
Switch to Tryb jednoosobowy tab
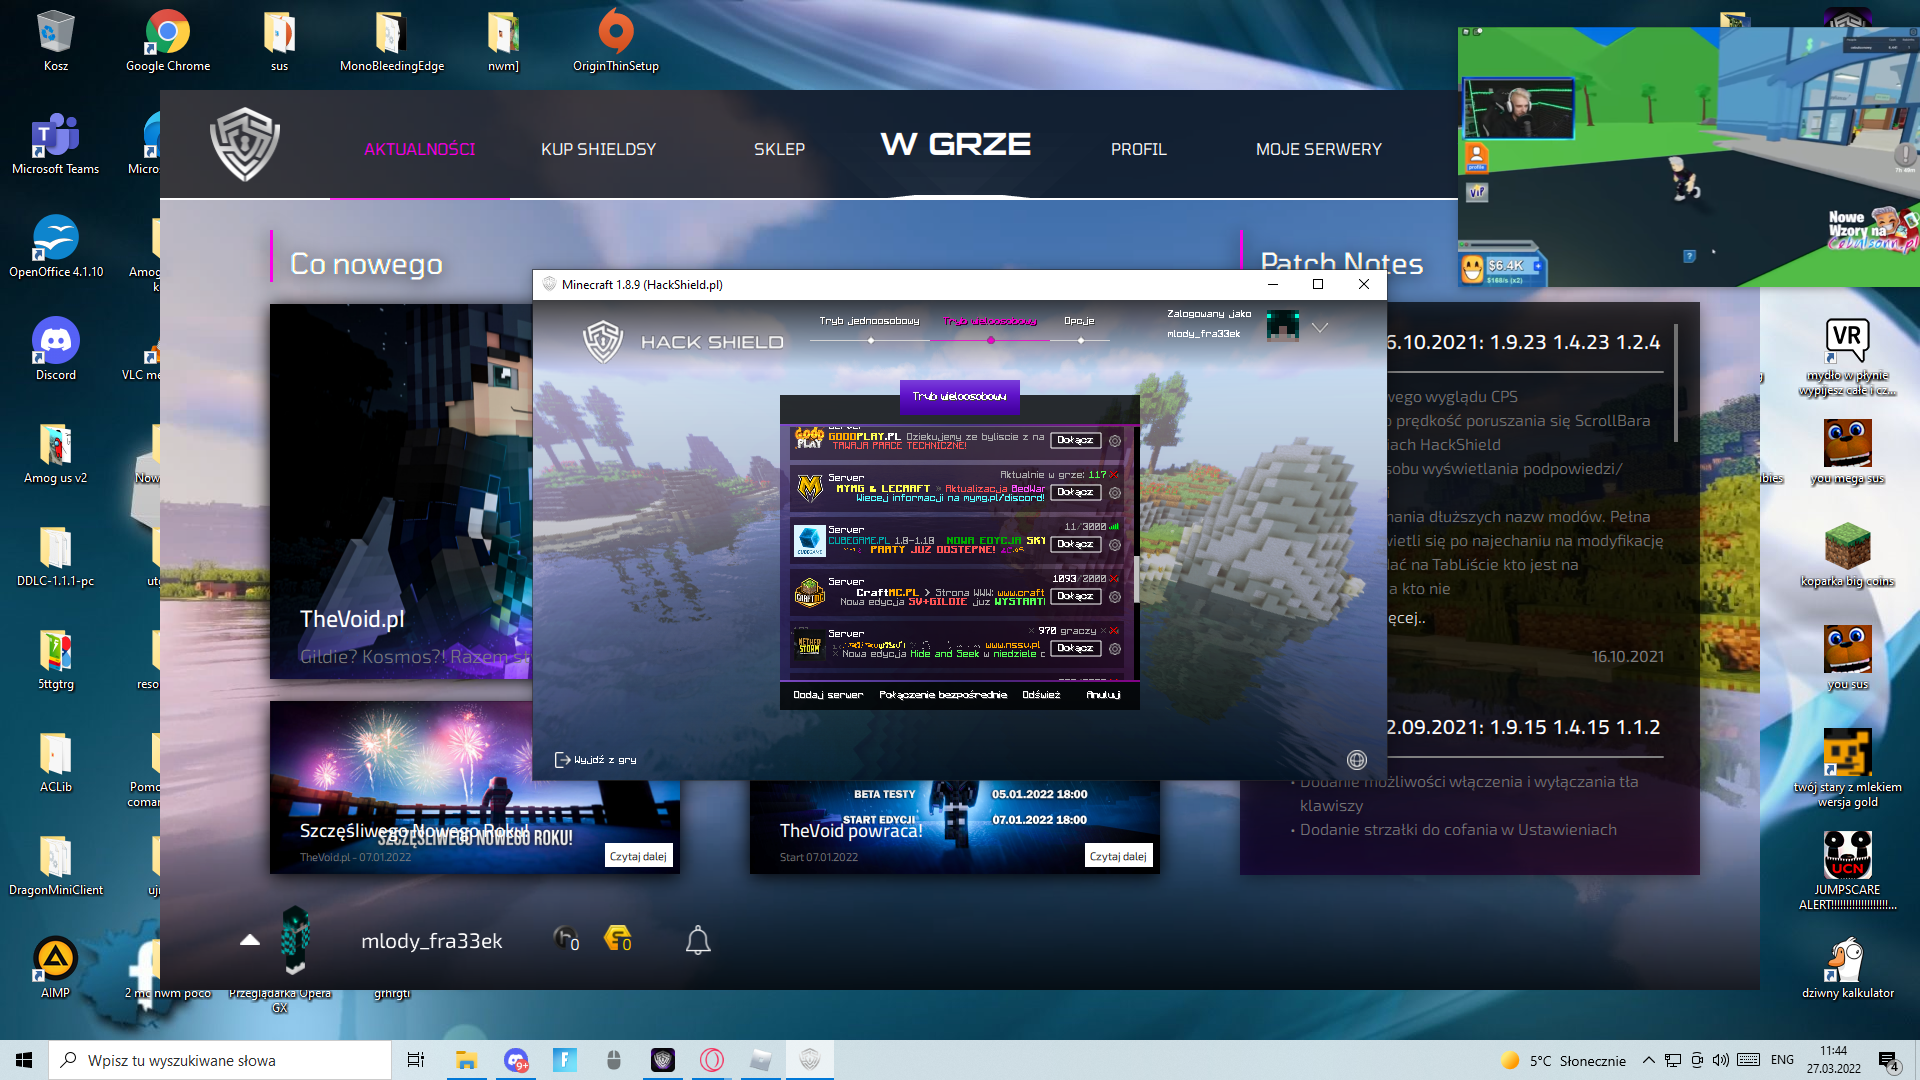869,321
